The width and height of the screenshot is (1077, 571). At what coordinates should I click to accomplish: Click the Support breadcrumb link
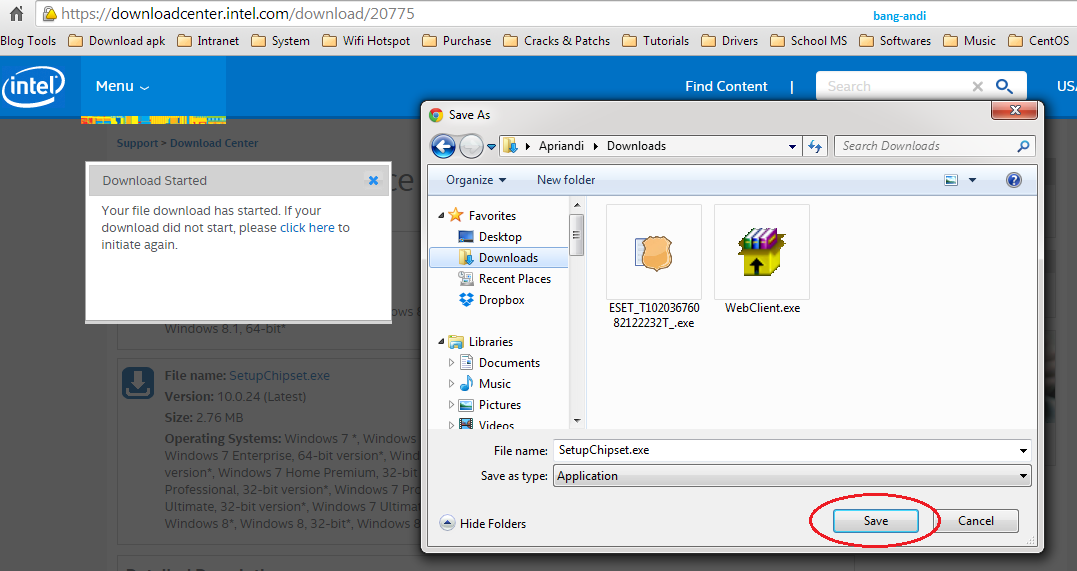(x=137, y=143)
